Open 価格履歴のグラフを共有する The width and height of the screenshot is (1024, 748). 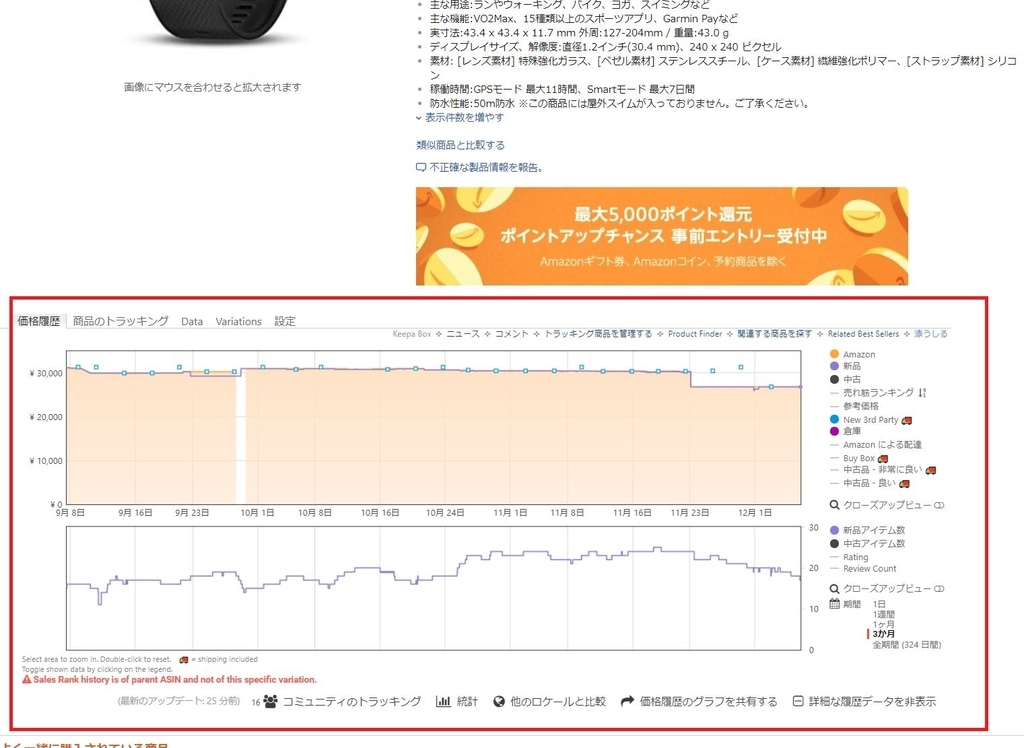point(709,701)
